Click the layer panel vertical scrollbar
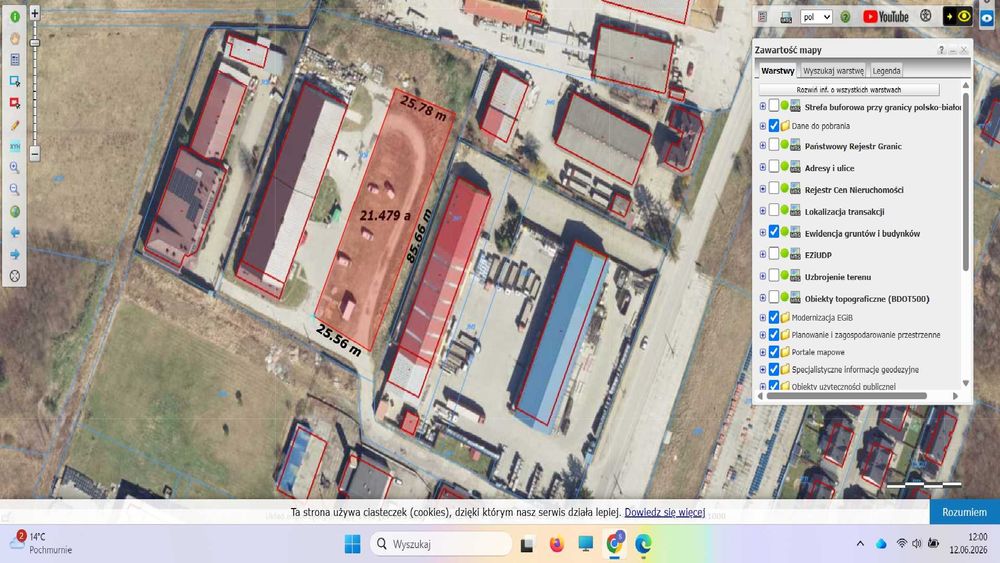The height and width of the screenshot is (563, 1000). click(966, 182)
